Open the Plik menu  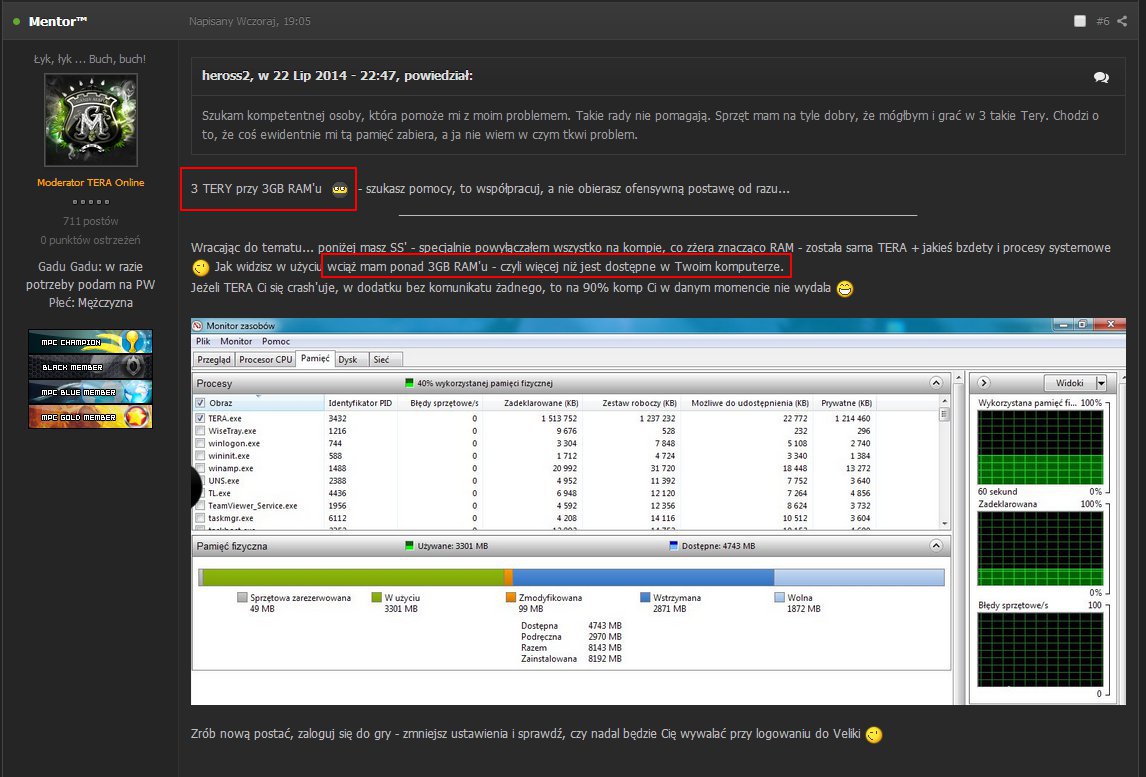click(x=203, y=341)
